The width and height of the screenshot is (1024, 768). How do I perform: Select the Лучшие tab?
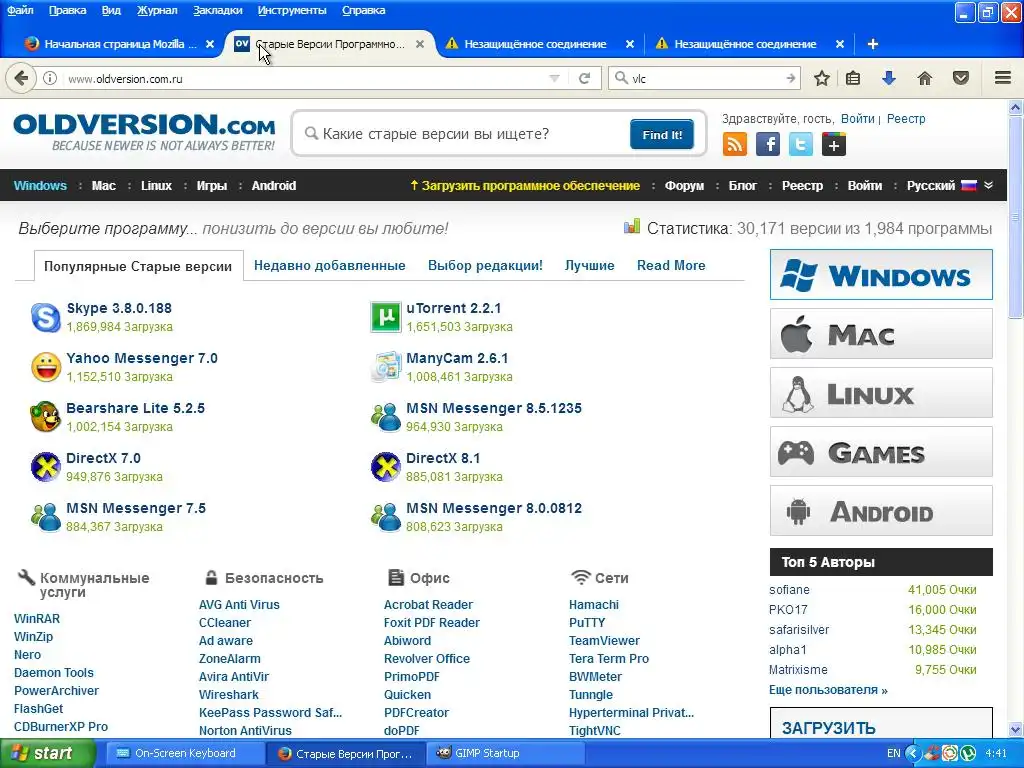(590, 266)
